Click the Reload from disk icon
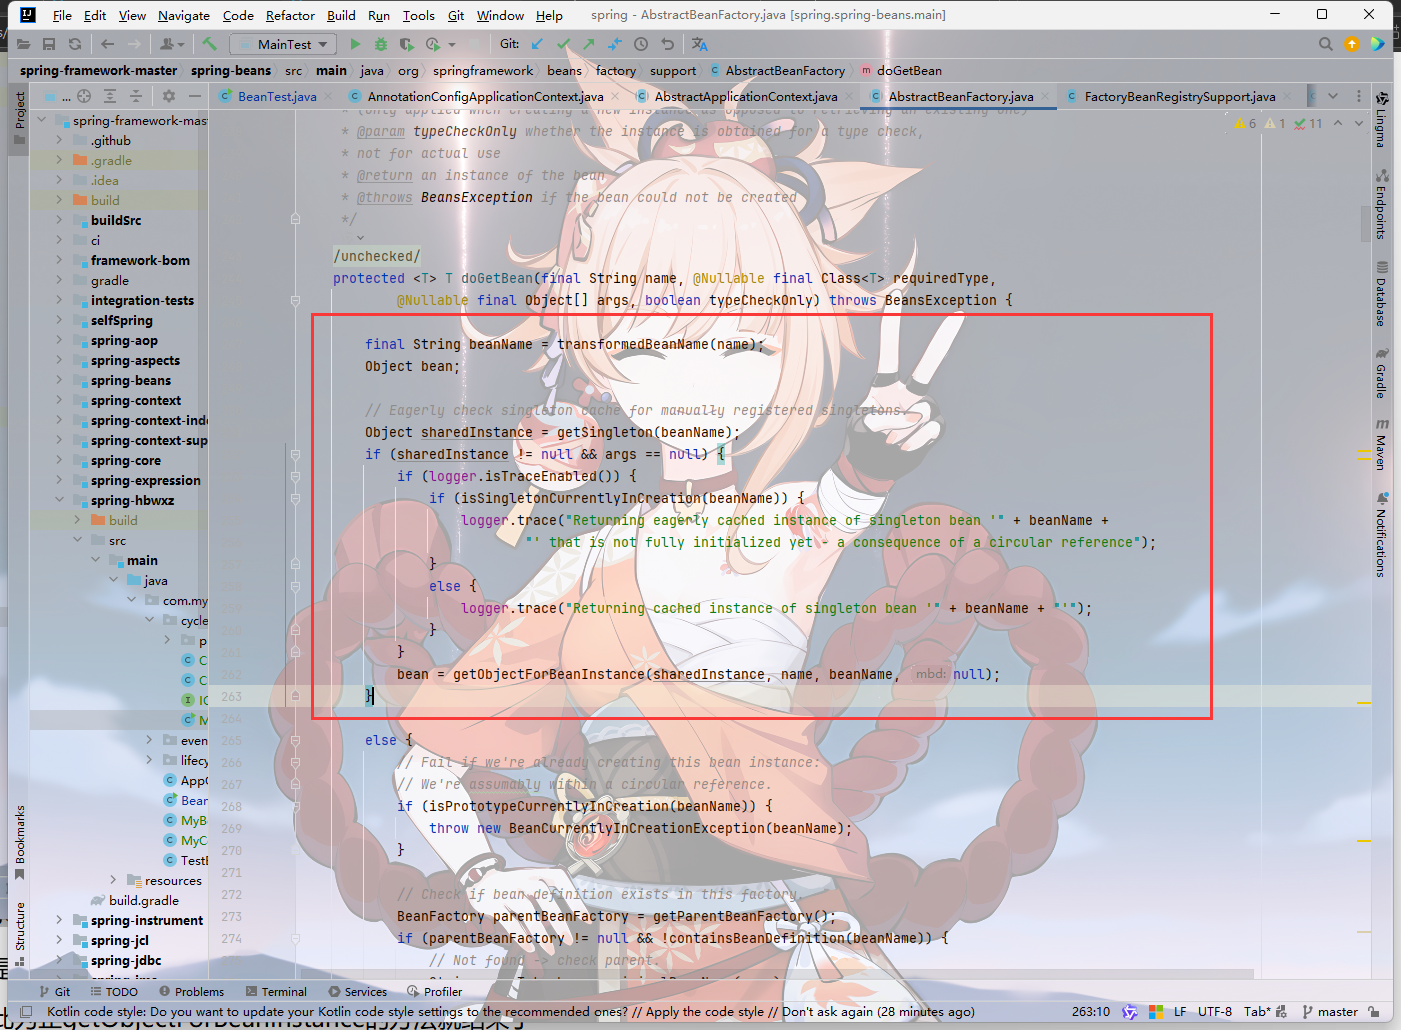 (x=75, y=44)
